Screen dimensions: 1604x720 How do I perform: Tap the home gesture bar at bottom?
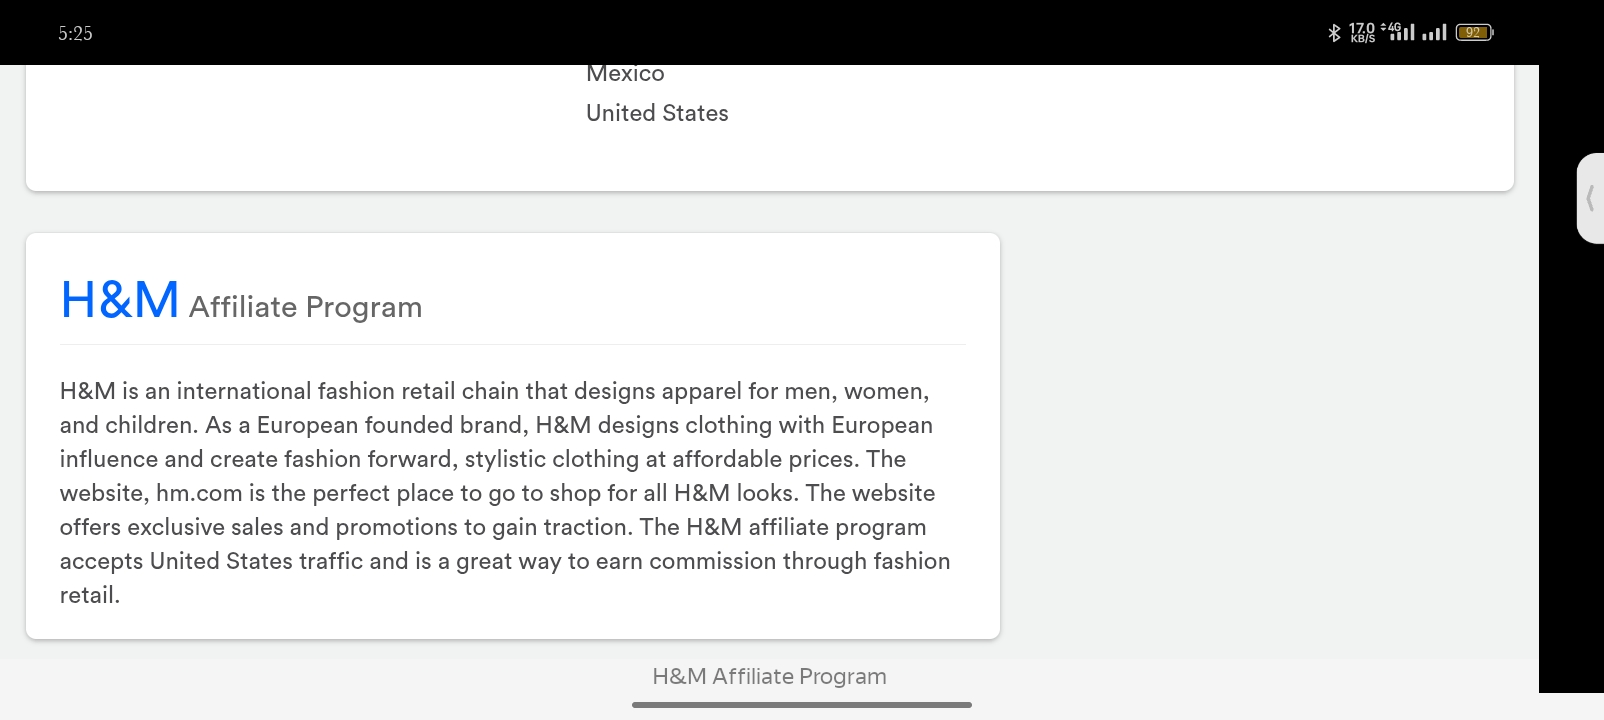click(802, 705)
